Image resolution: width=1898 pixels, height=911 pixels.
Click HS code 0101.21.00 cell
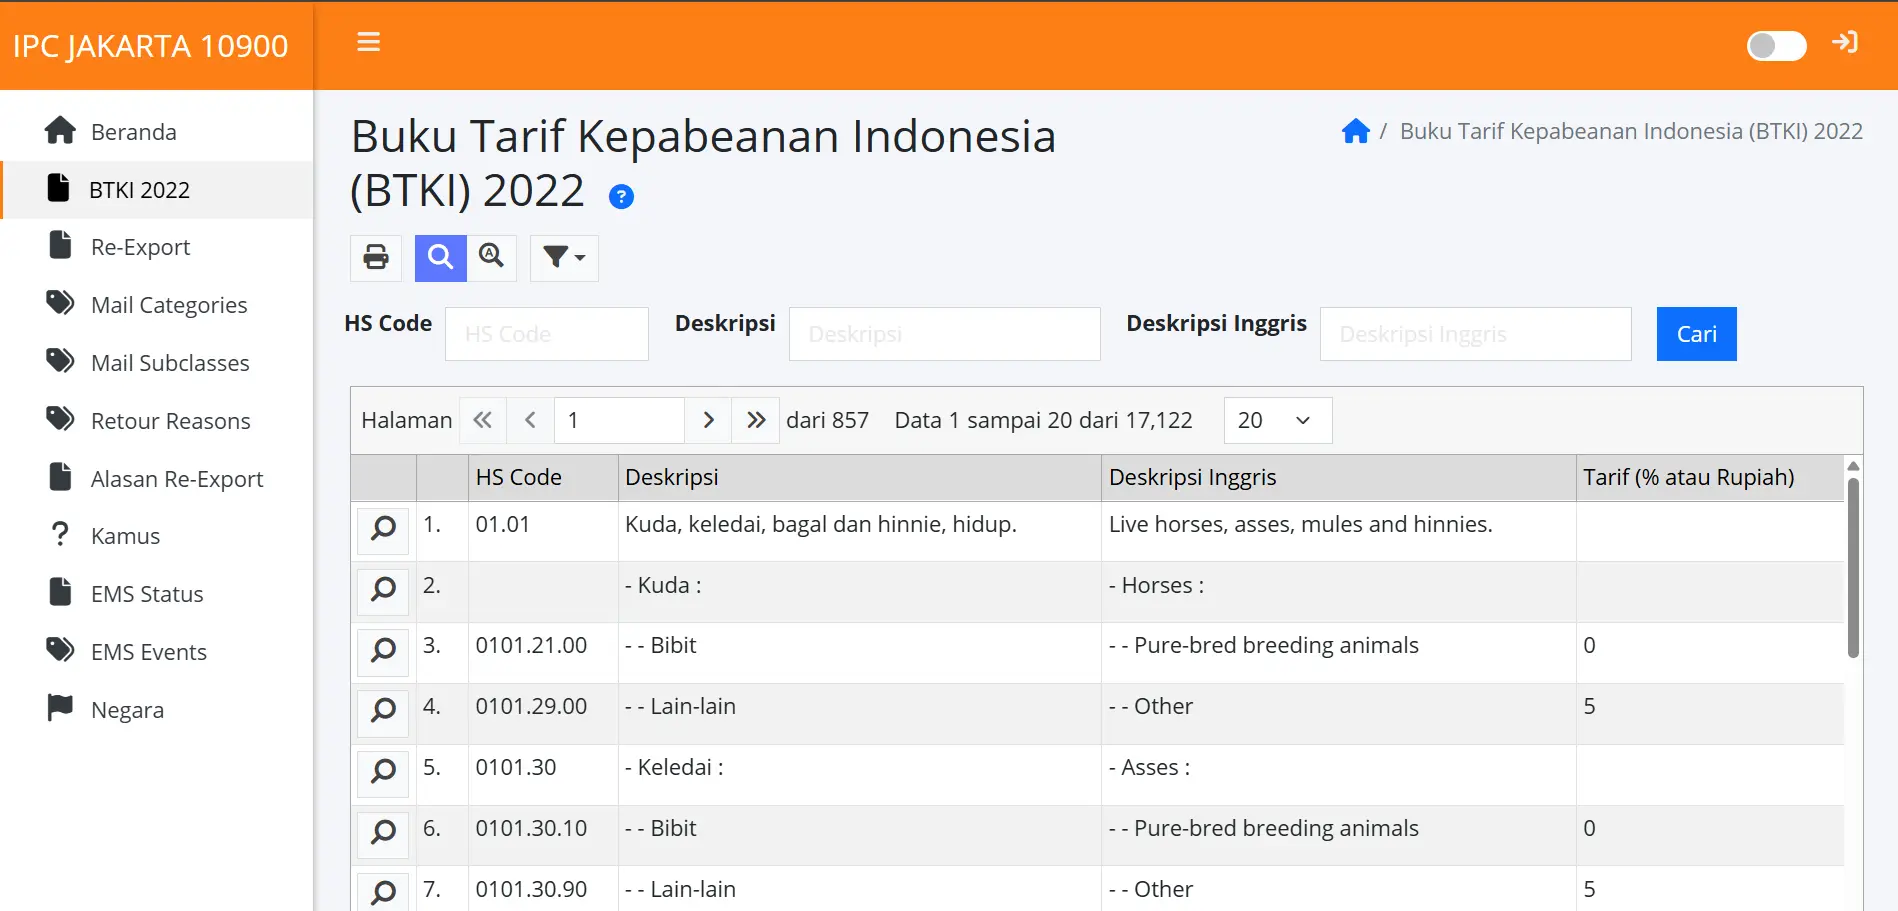543,653
